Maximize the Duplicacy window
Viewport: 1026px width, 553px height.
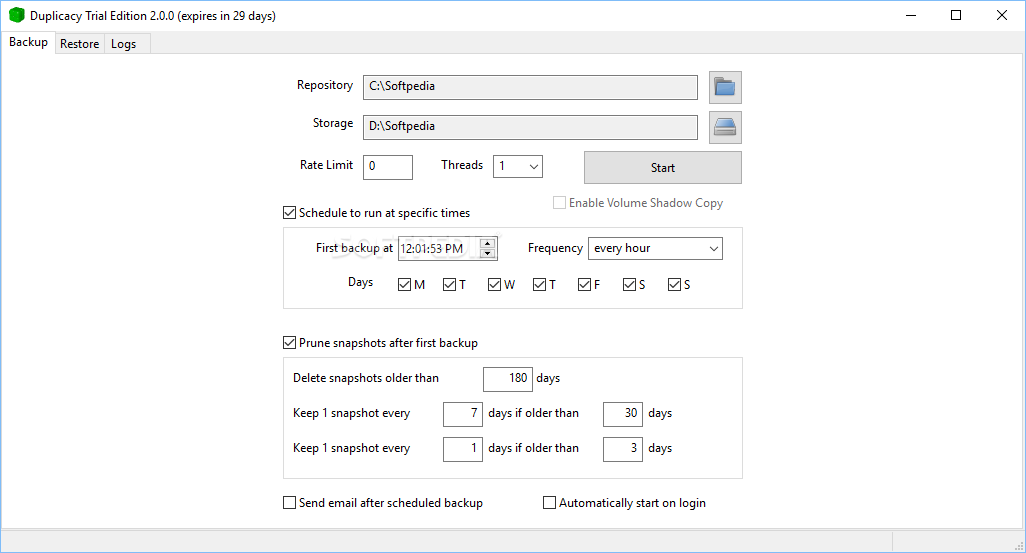pos(956,15)
